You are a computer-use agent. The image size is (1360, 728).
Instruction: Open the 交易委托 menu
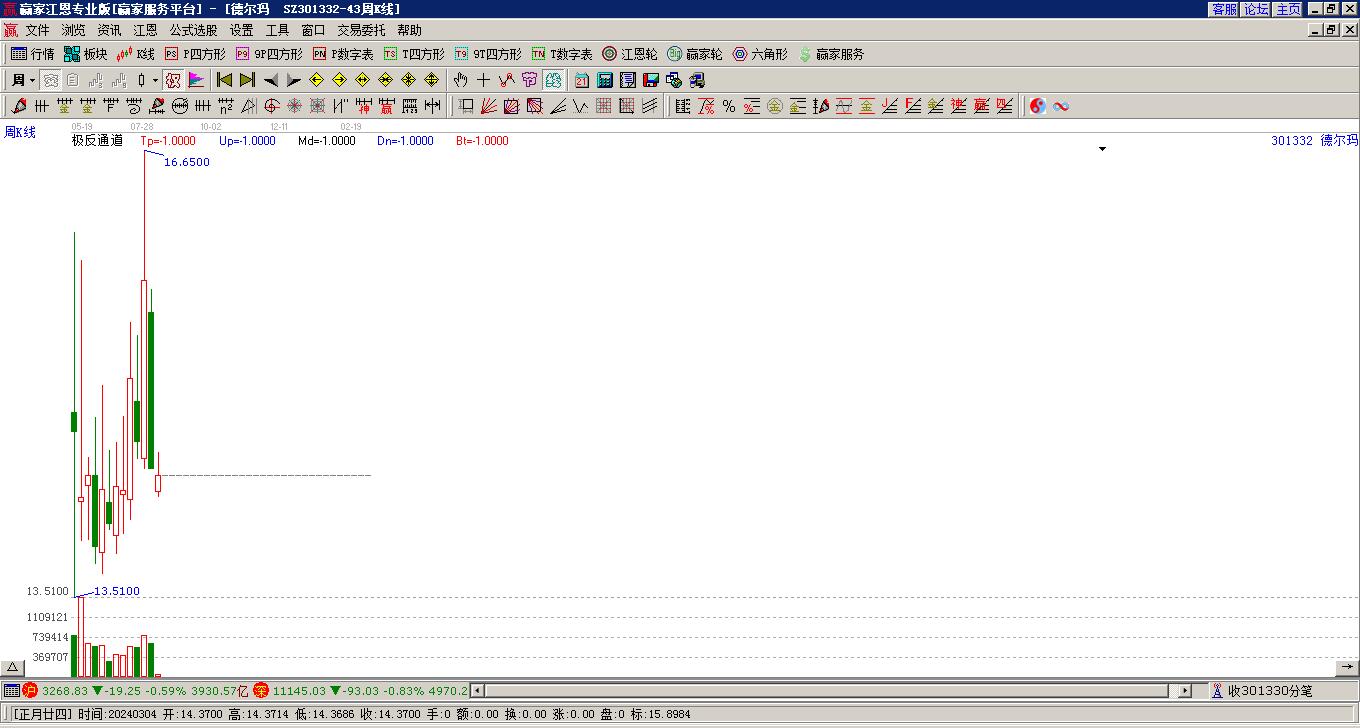coord(361,30)
